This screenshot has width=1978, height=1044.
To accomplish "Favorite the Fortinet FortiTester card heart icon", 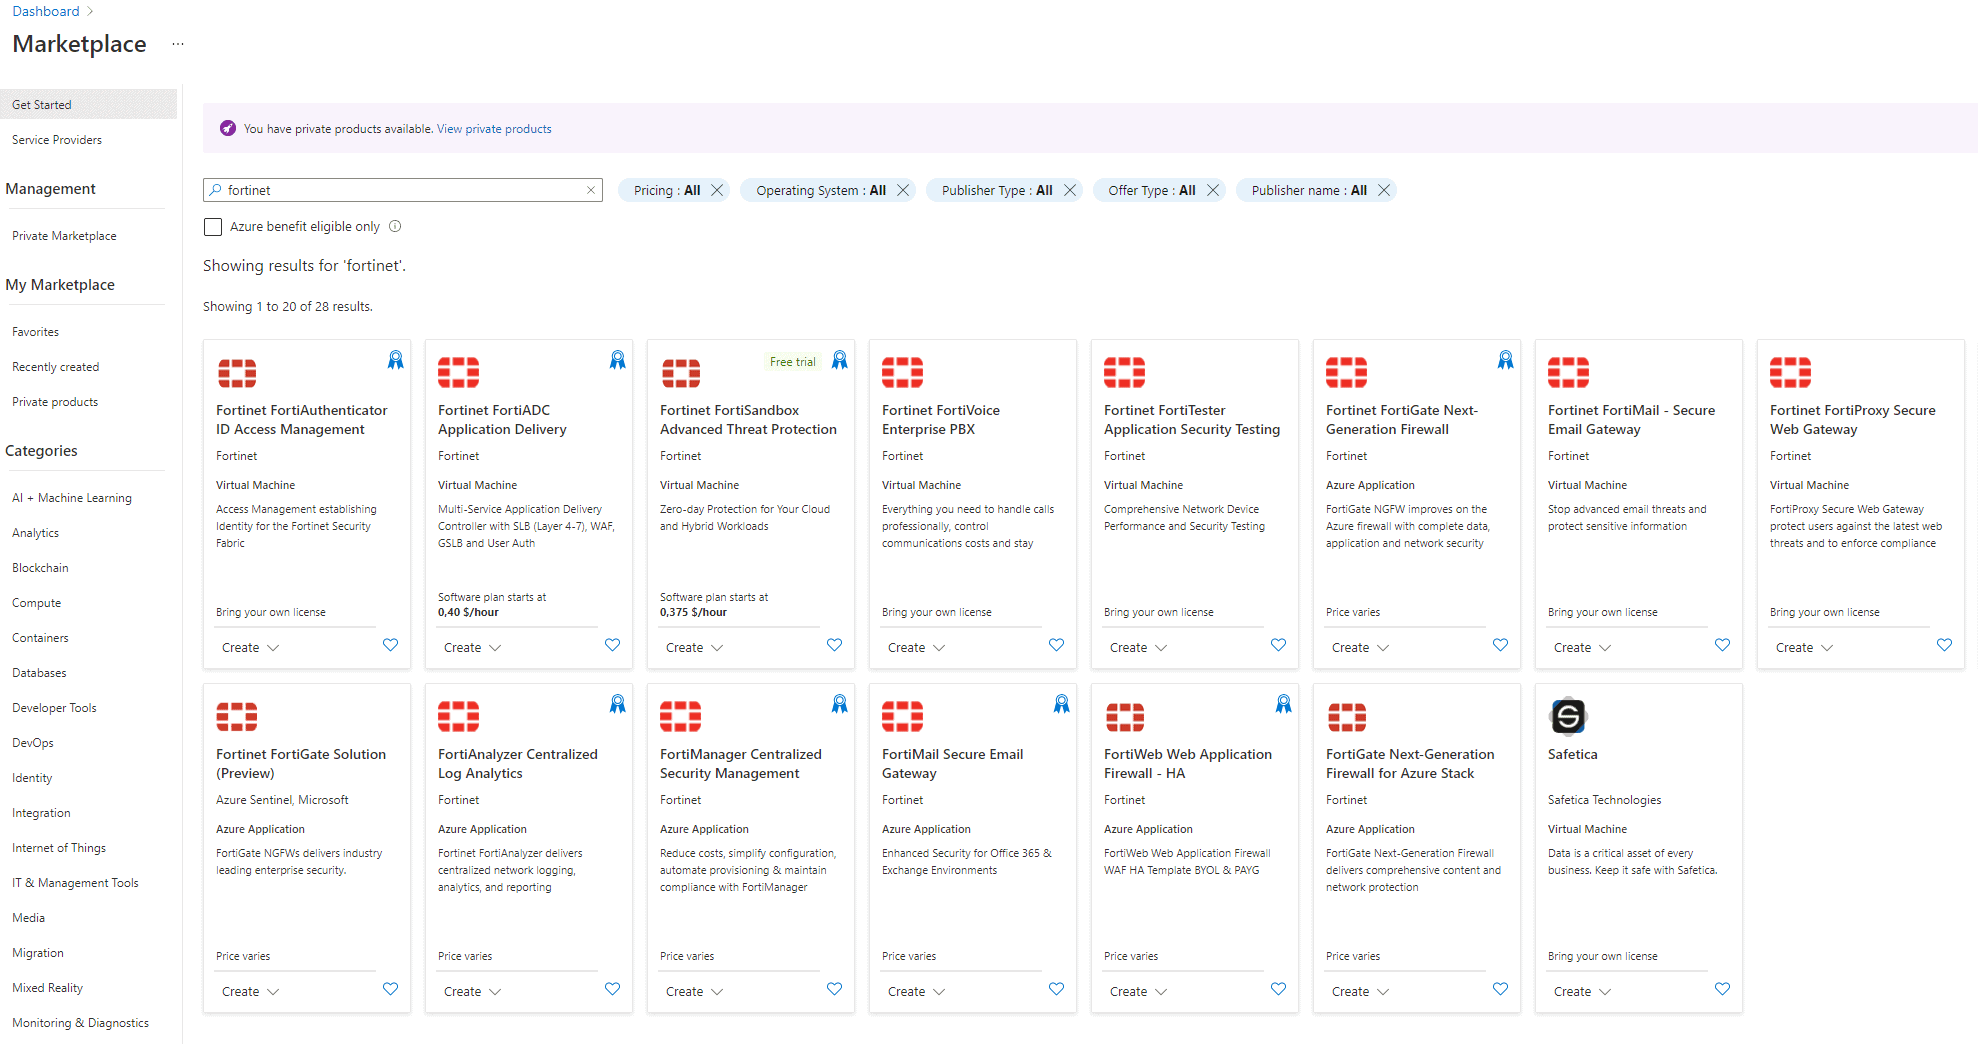I will tap(1279, 645).
